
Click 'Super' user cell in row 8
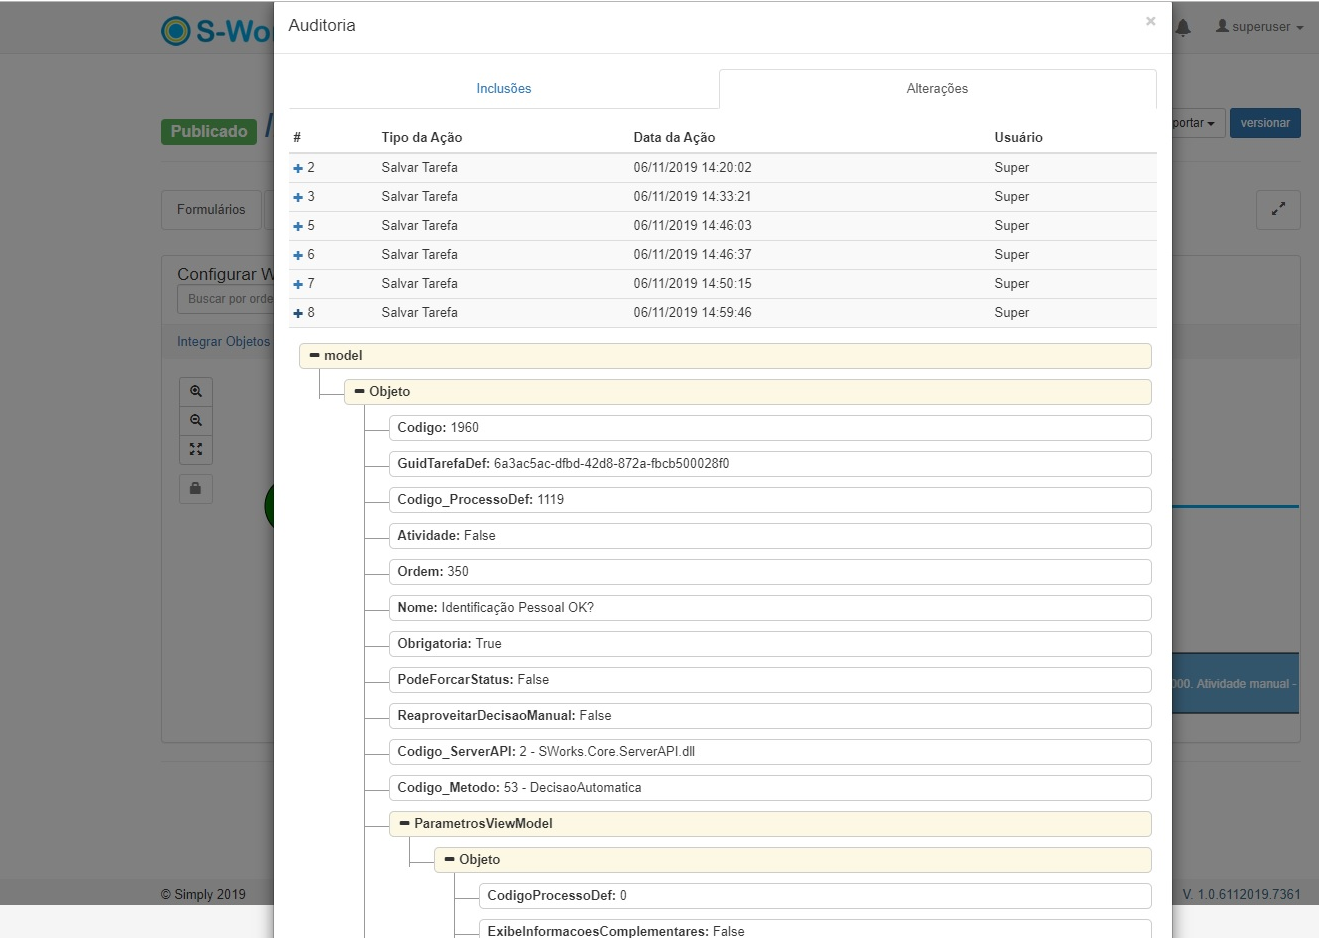tap(1011, 313)
